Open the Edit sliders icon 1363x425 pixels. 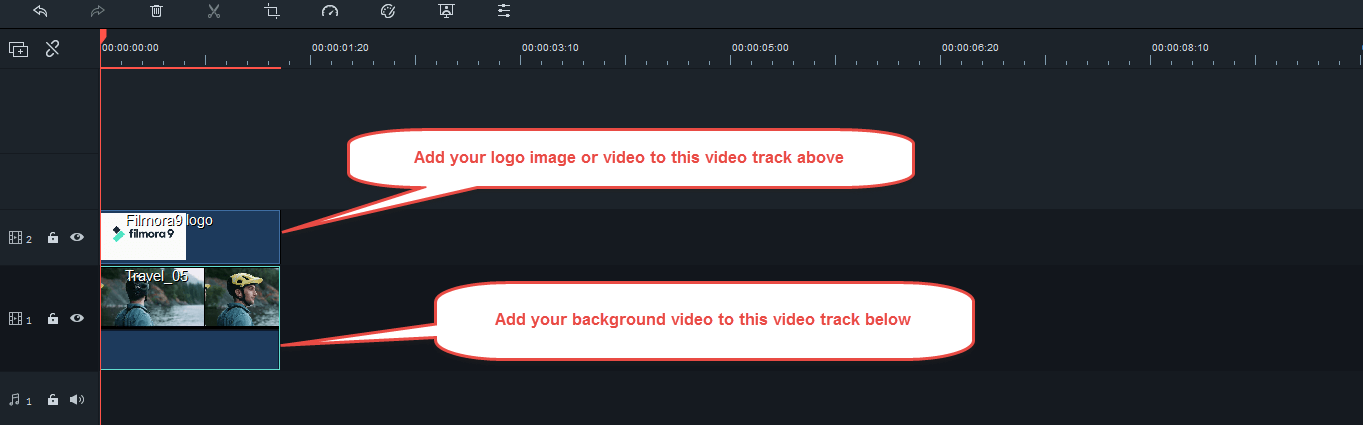tap(504, 11)
